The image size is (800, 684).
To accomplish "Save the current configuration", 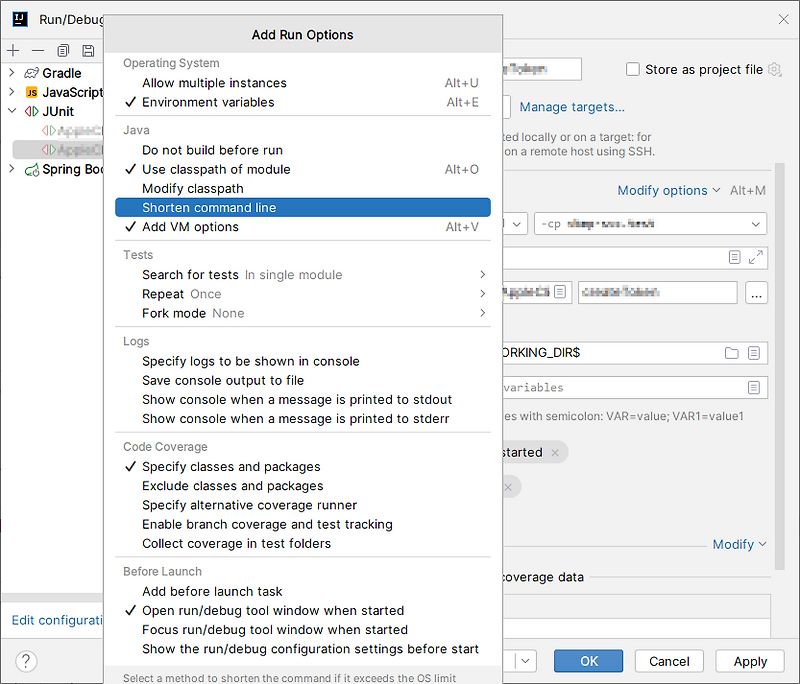I will tap(88, 50).
